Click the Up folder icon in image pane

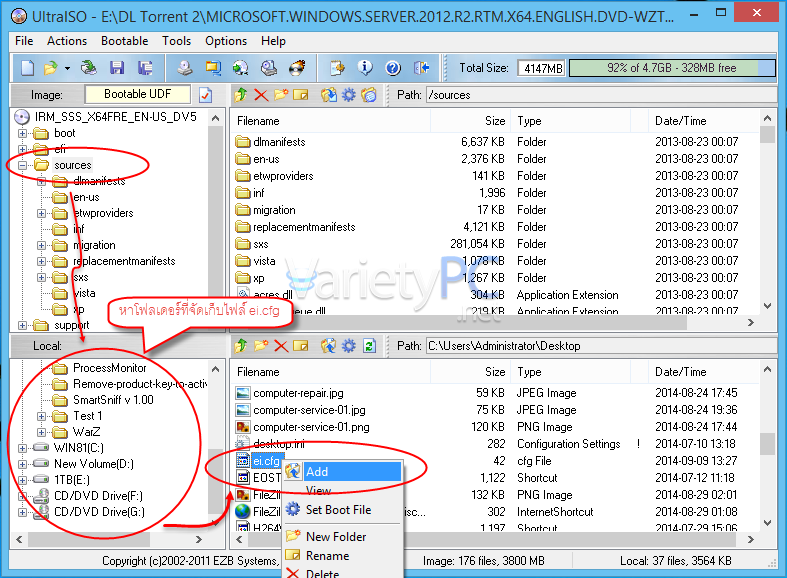(x=241, y=94)
